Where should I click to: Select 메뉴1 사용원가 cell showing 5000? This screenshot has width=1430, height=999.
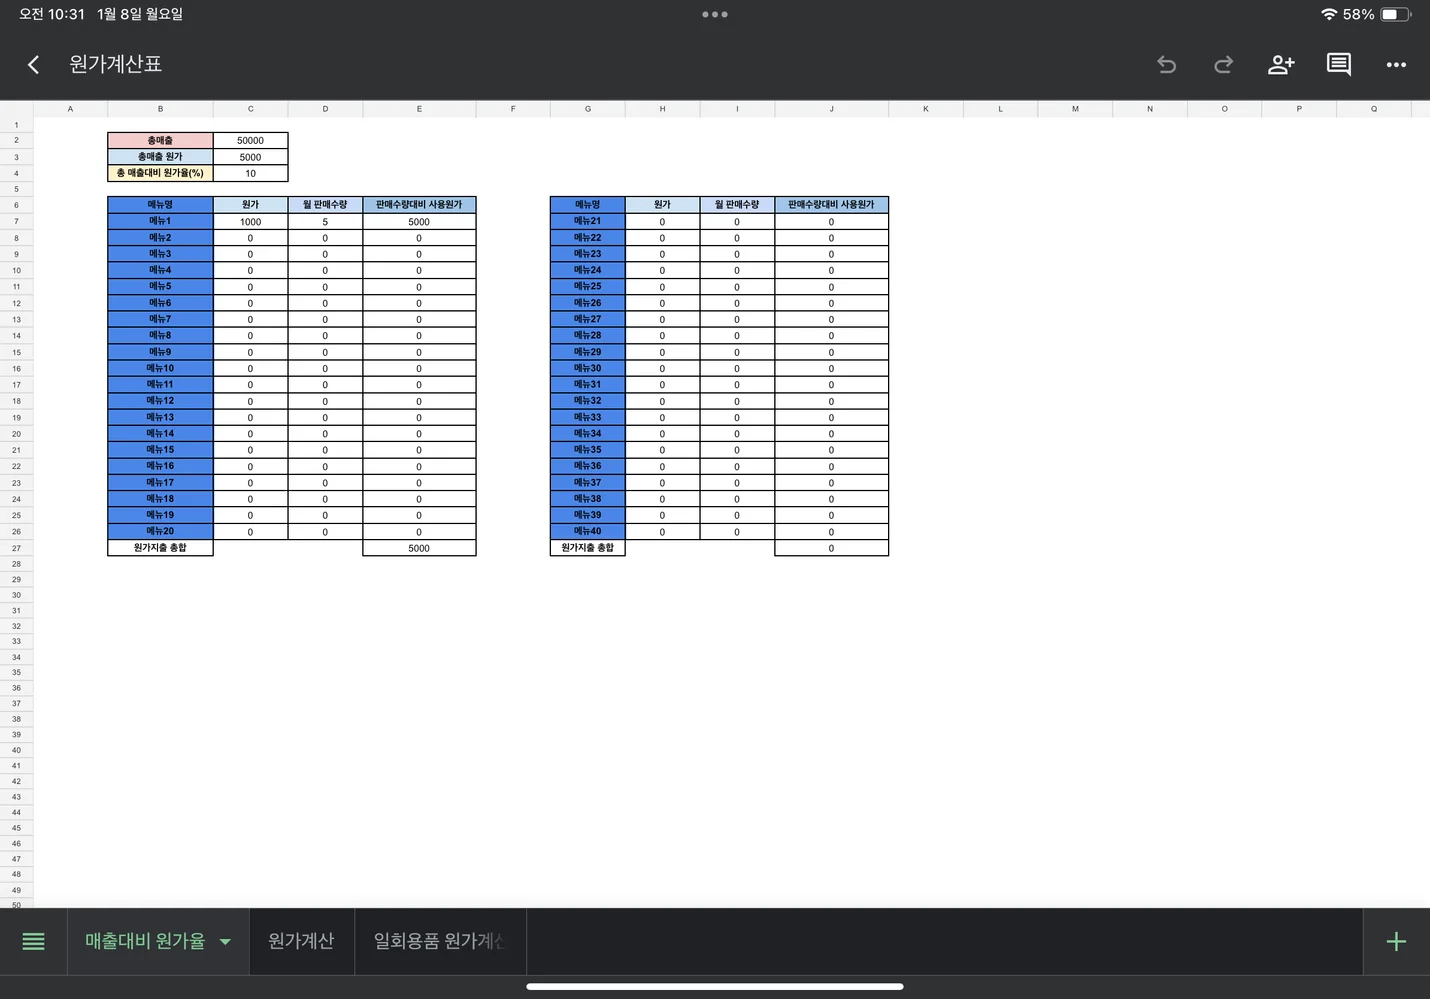419,222
